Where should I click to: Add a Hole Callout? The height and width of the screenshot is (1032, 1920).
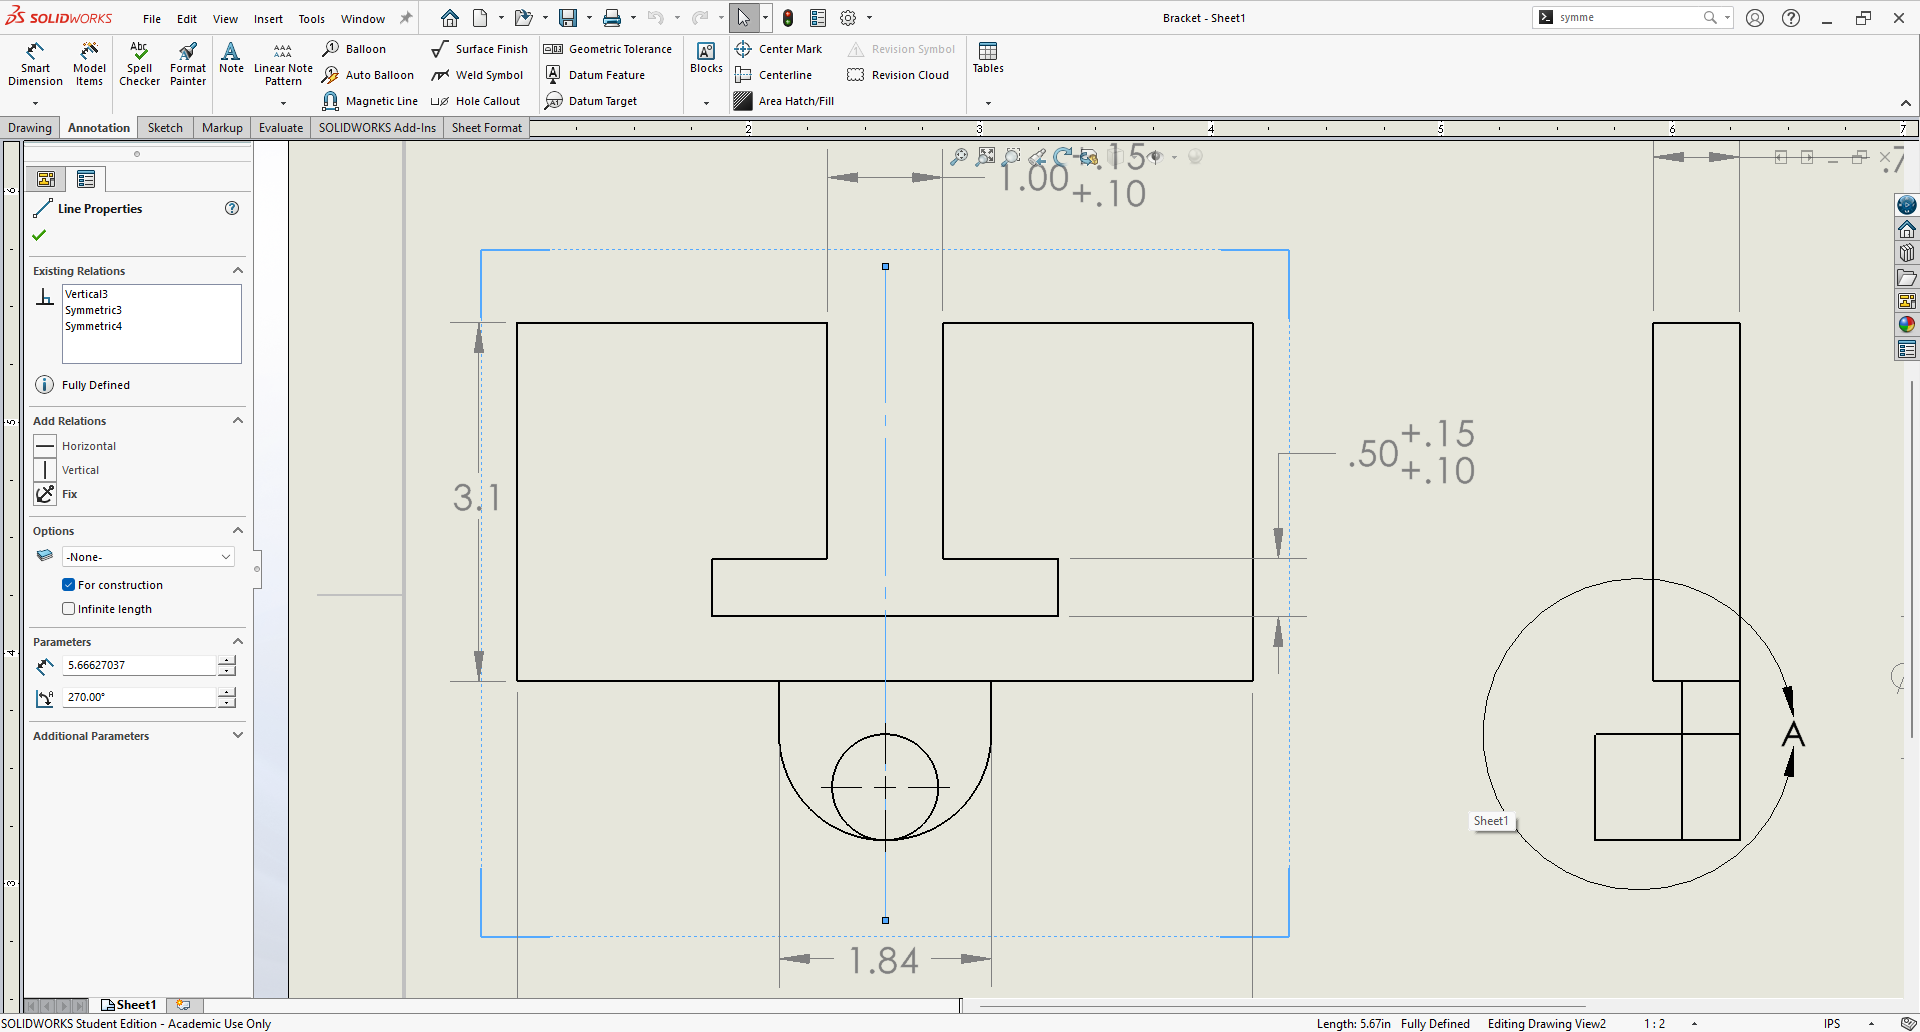(x=476, y=101)
